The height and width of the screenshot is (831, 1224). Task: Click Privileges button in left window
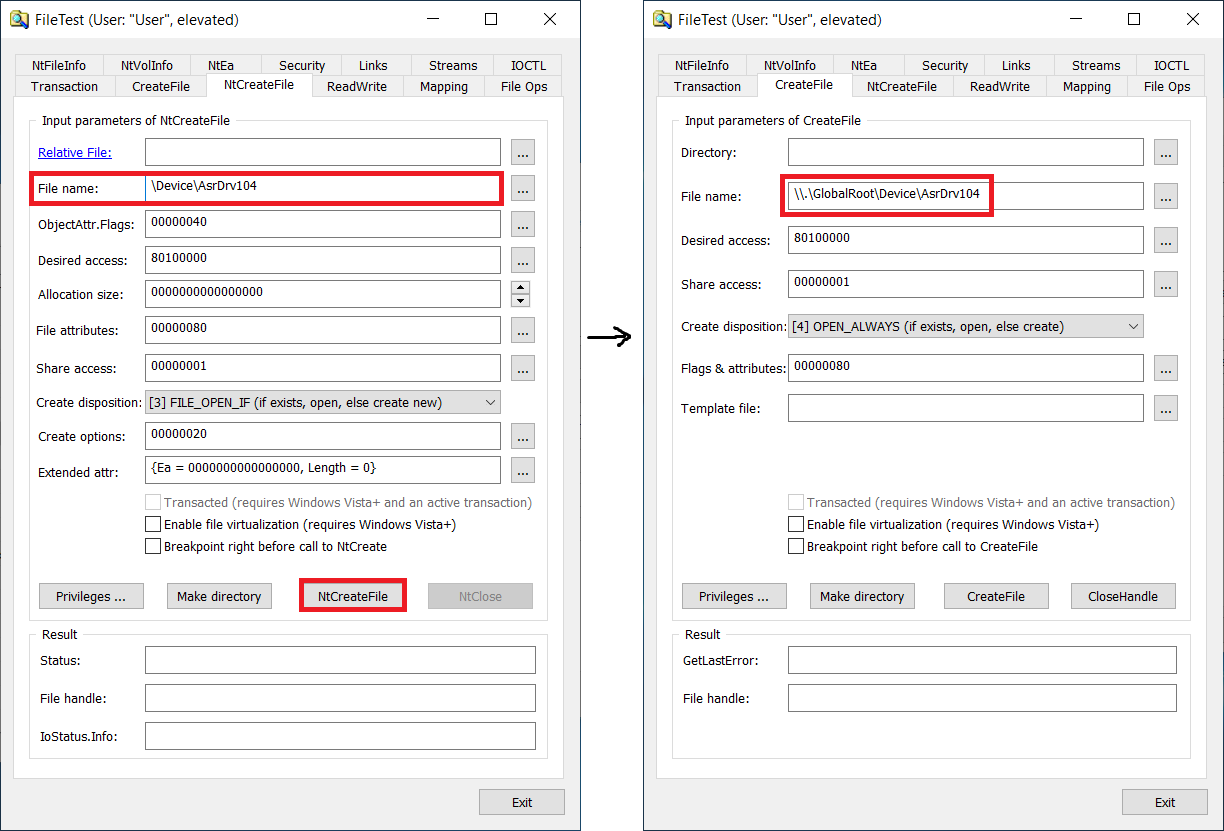[91, 596]
